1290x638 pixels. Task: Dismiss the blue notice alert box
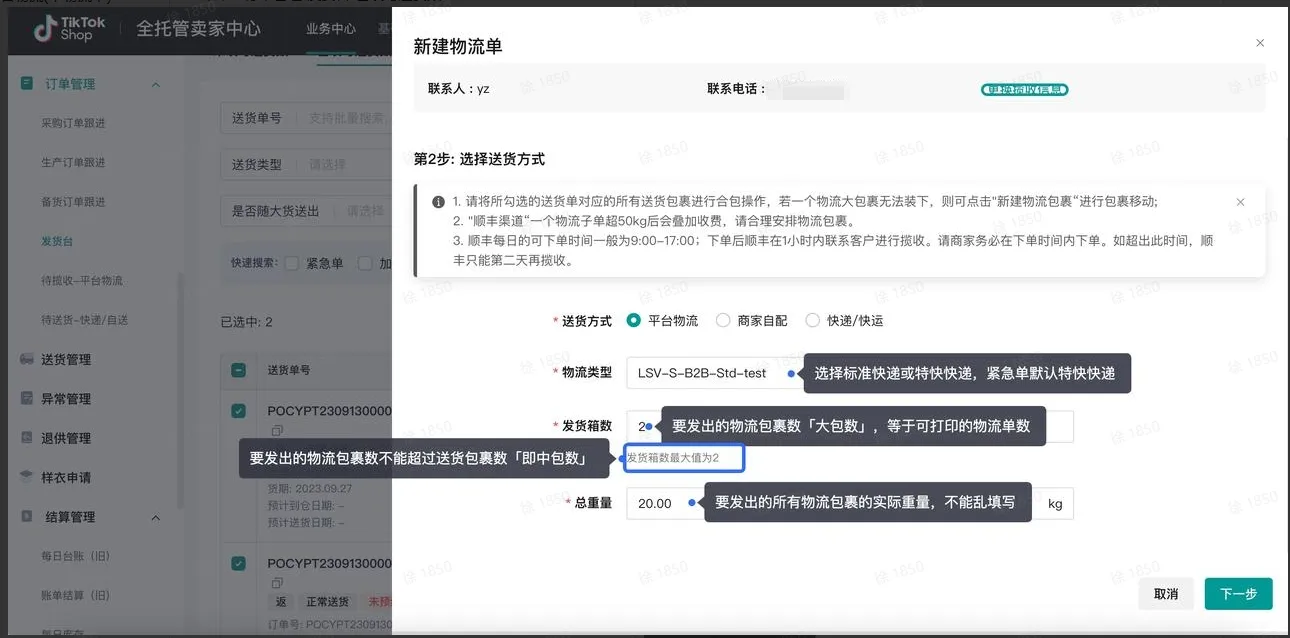[x=1241, y=202]
